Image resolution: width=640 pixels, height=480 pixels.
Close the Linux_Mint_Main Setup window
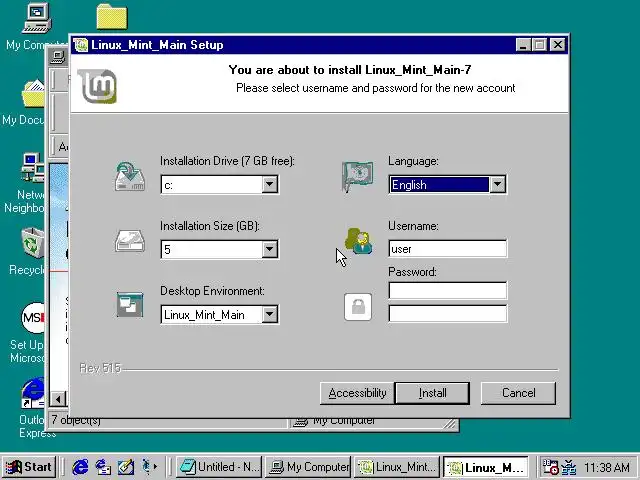tap(558, 44)
